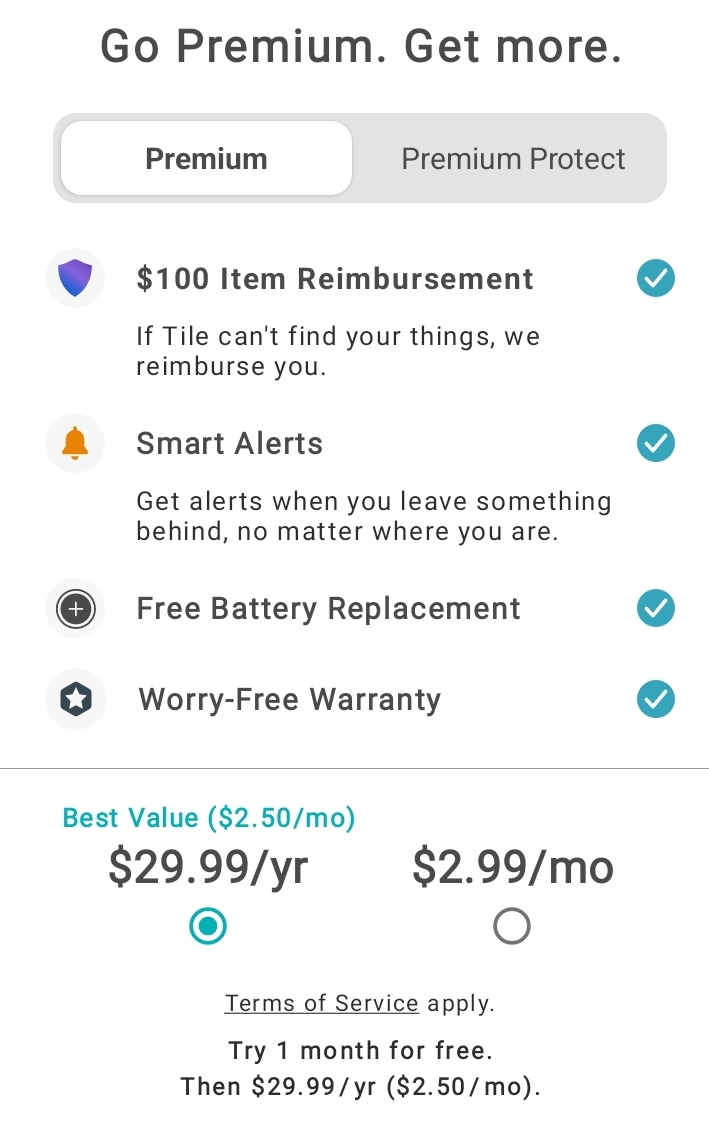Switch to the Premium Protect tab
Screen dimensions: 709x1136
pyautogui.click(x=513, y=159)
